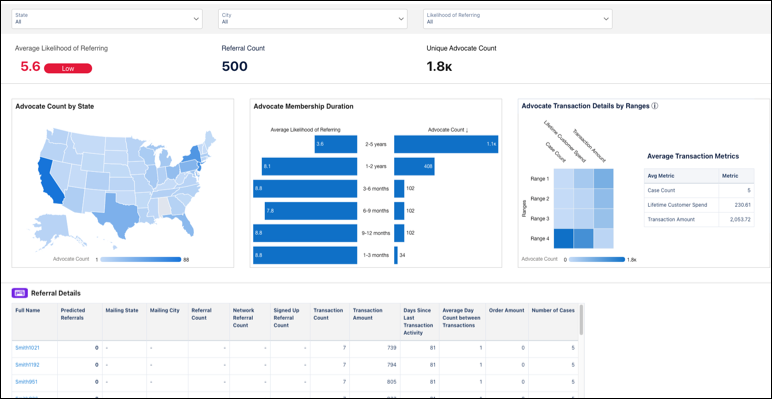The image size is (772, 399).
Task: Click the 3.6 likelihood bar for 2-5 years
Action: coord(335,144)
